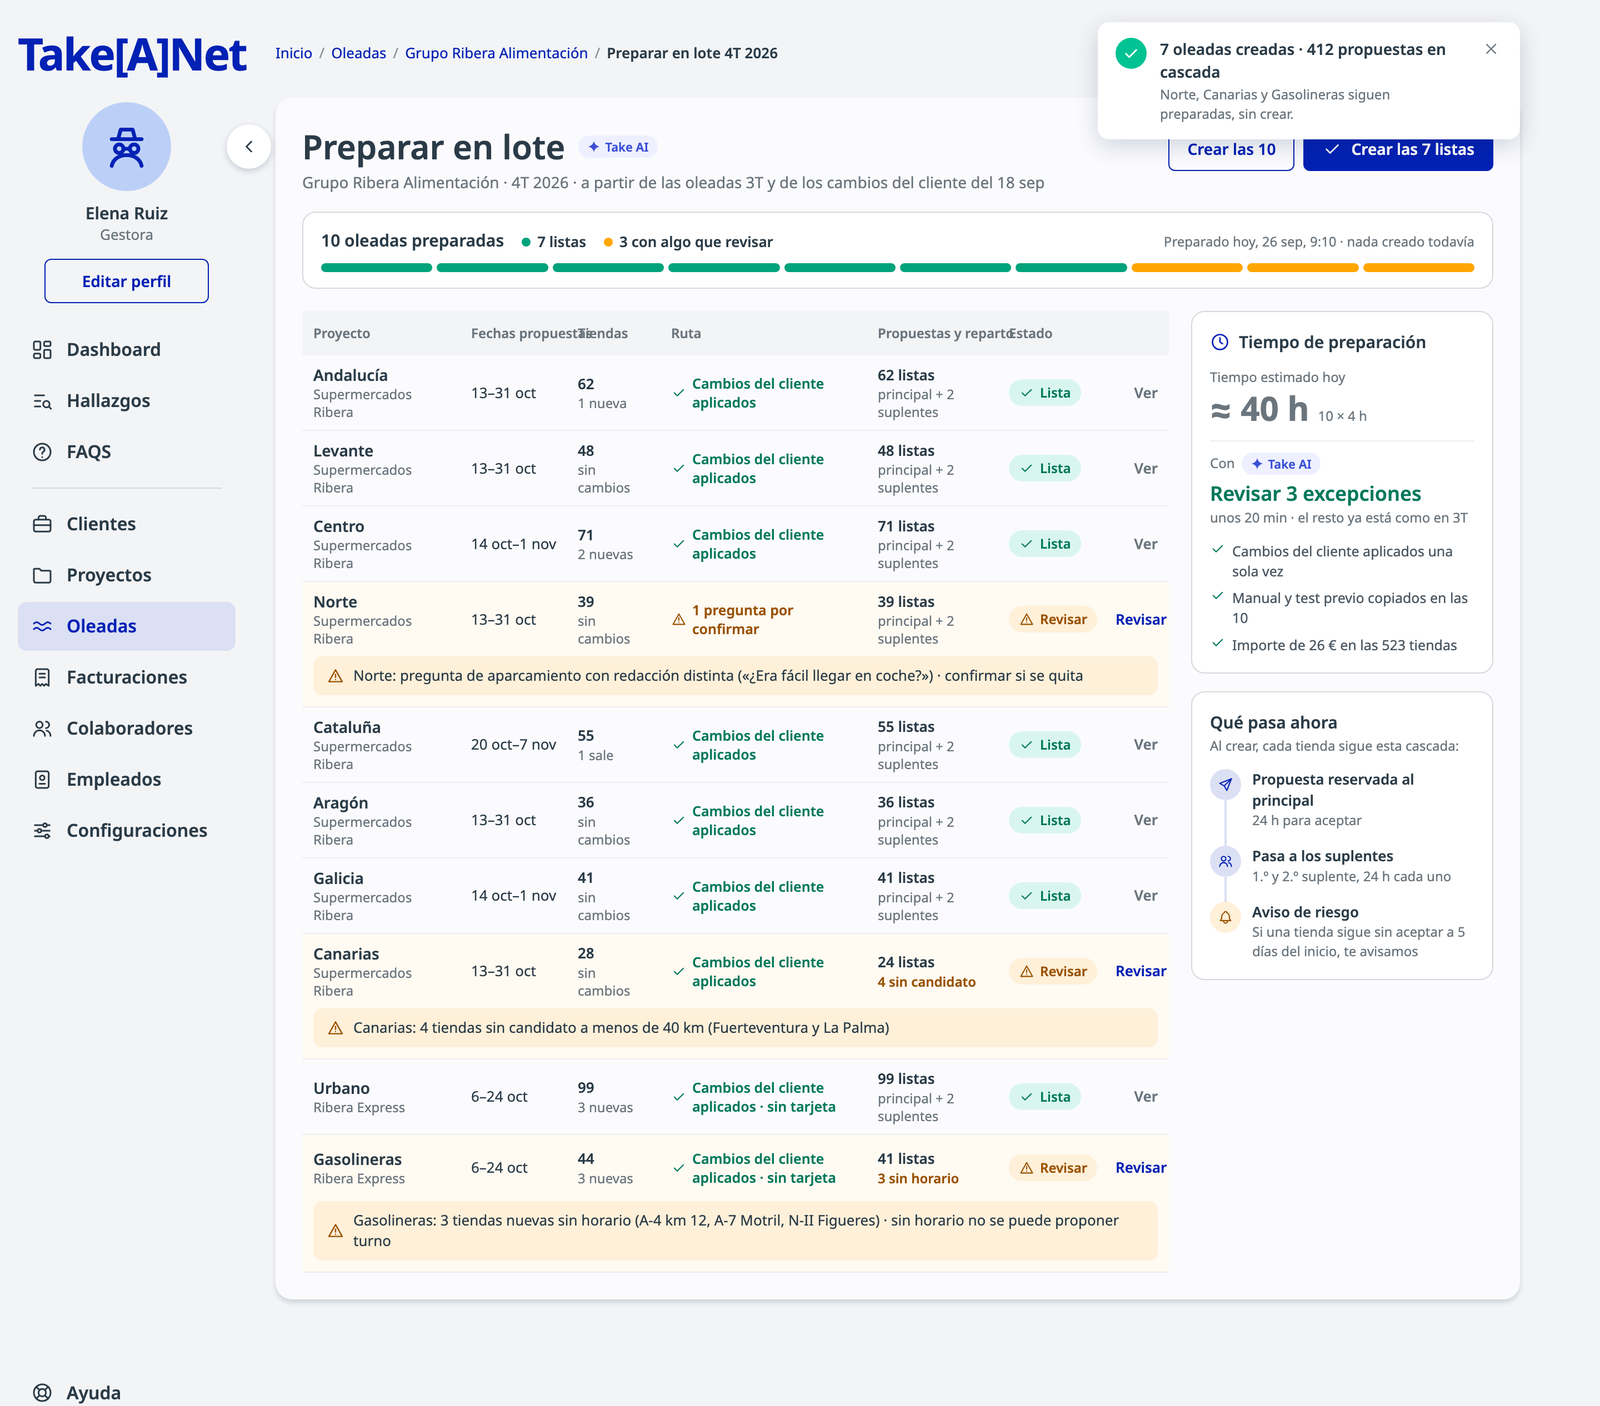Viewport: 1600px width, 1406px height.
Task: Go to Facturaciones in the sidebar
Action: click(127, 677)
